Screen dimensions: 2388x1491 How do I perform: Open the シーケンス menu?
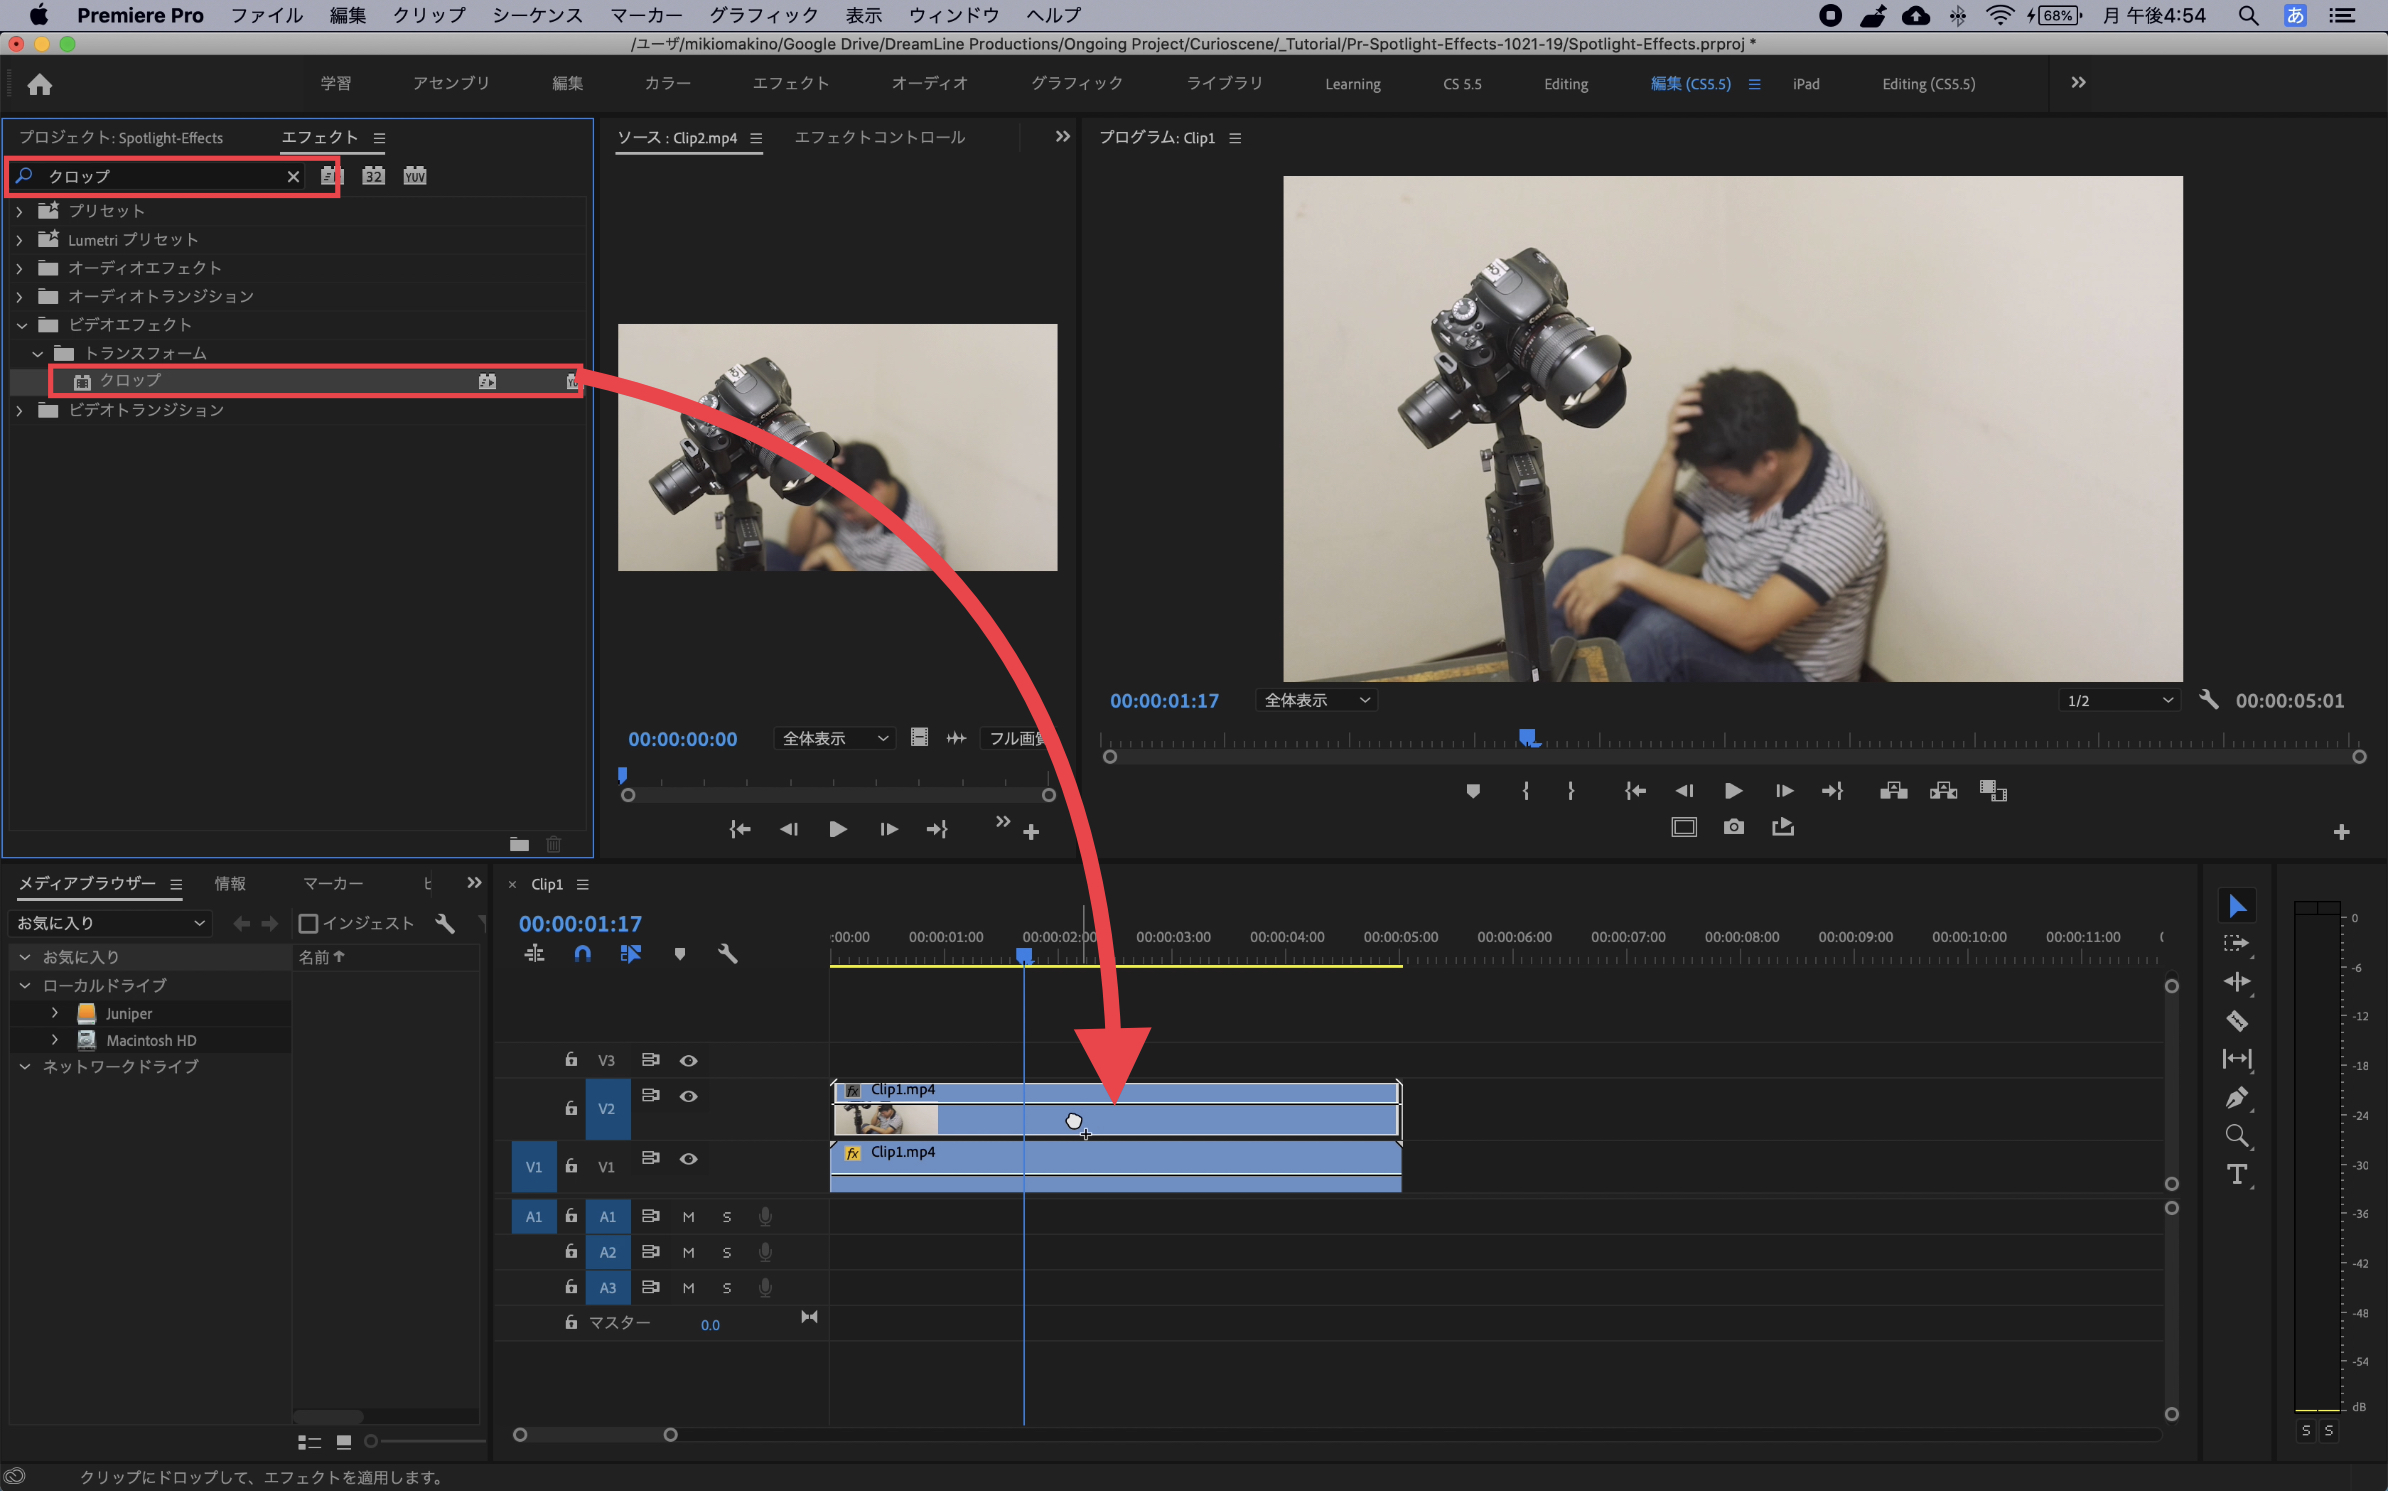(537, 15)
